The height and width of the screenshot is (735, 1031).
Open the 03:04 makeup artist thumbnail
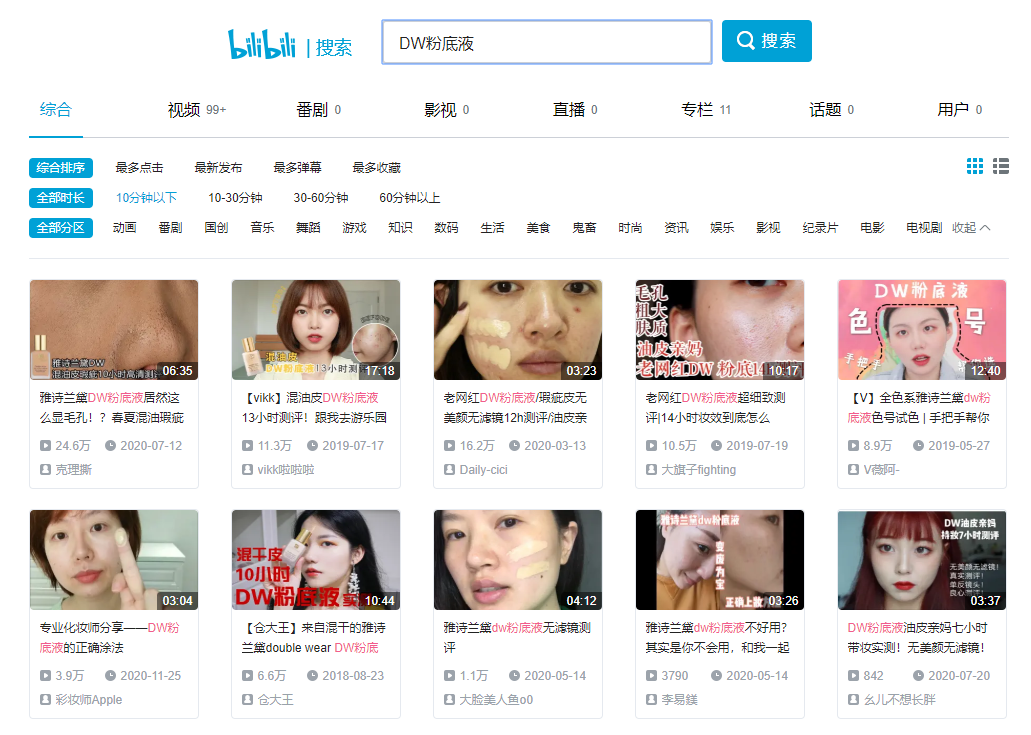point(114,560)
